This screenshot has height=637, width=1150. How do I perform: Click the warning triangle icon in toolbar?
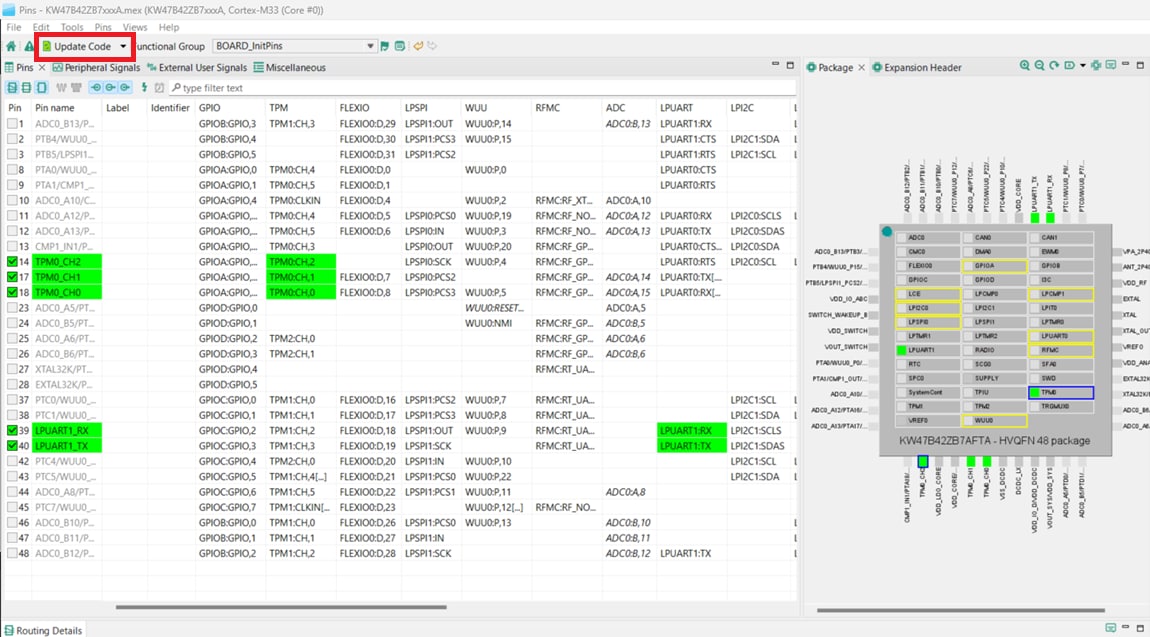tap(28, 46)
